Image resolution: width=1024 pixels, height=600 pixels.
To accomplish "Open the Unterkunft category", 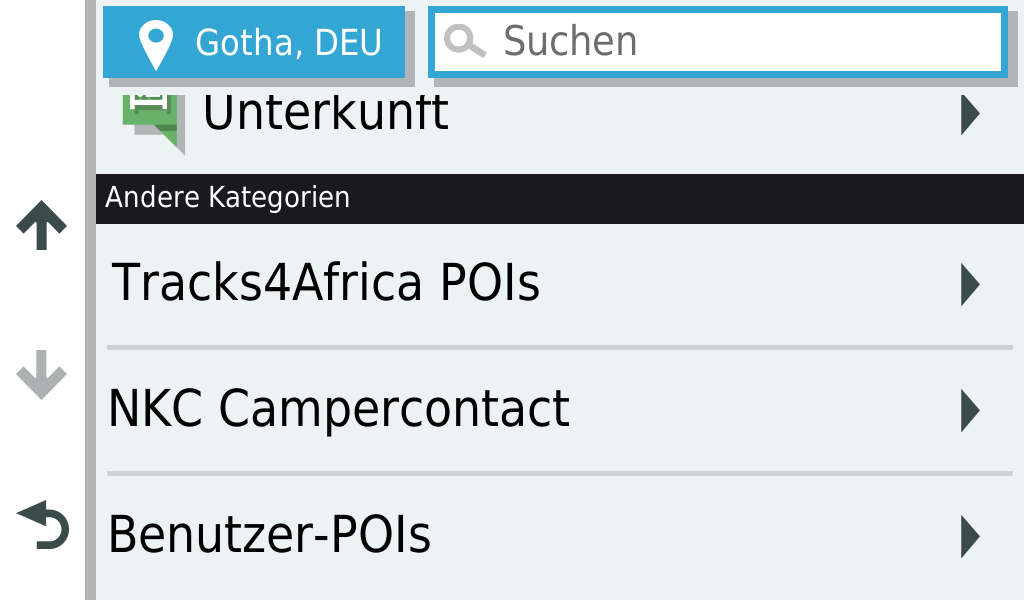I will click(x=325, y=115).
